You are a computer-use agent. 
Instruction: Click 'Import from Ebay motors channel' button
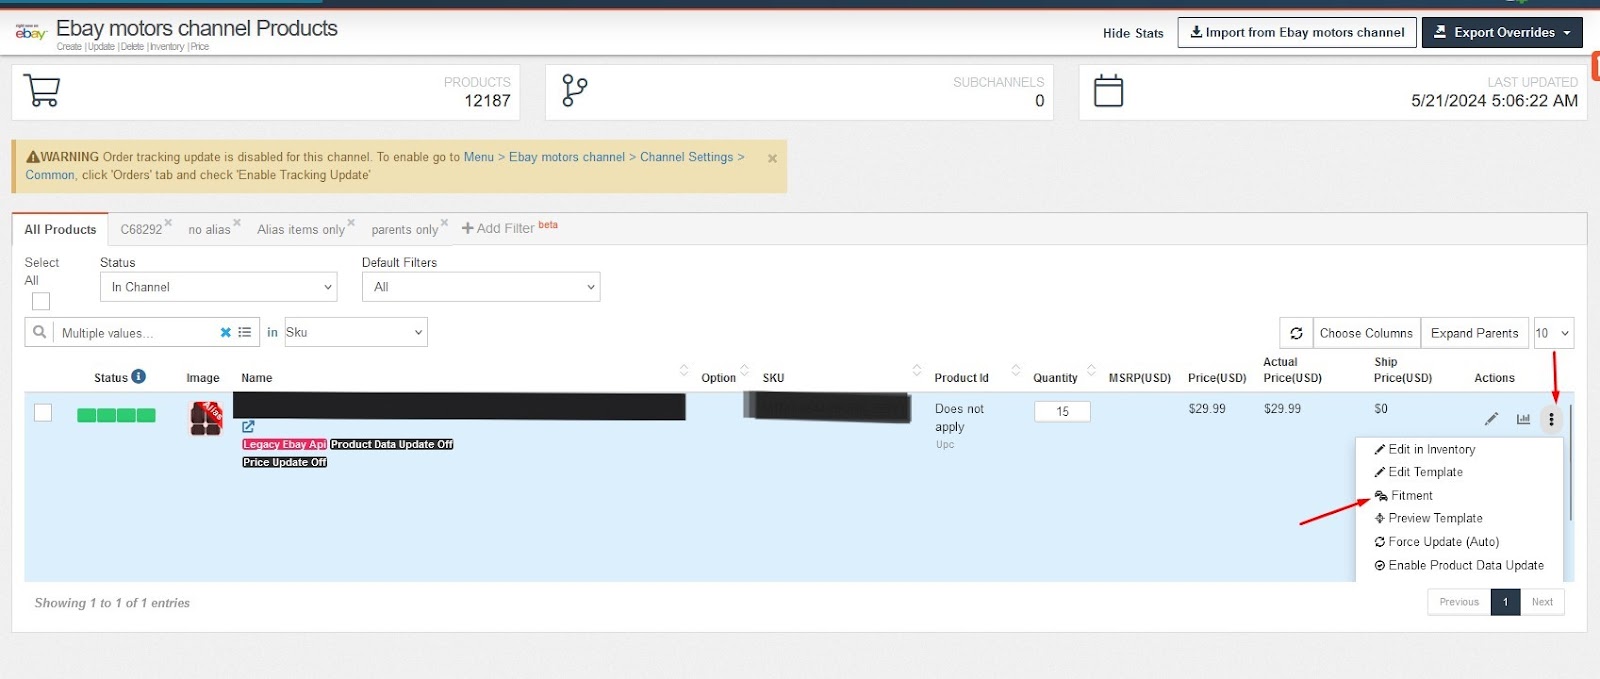click(x=1297, y=32)
